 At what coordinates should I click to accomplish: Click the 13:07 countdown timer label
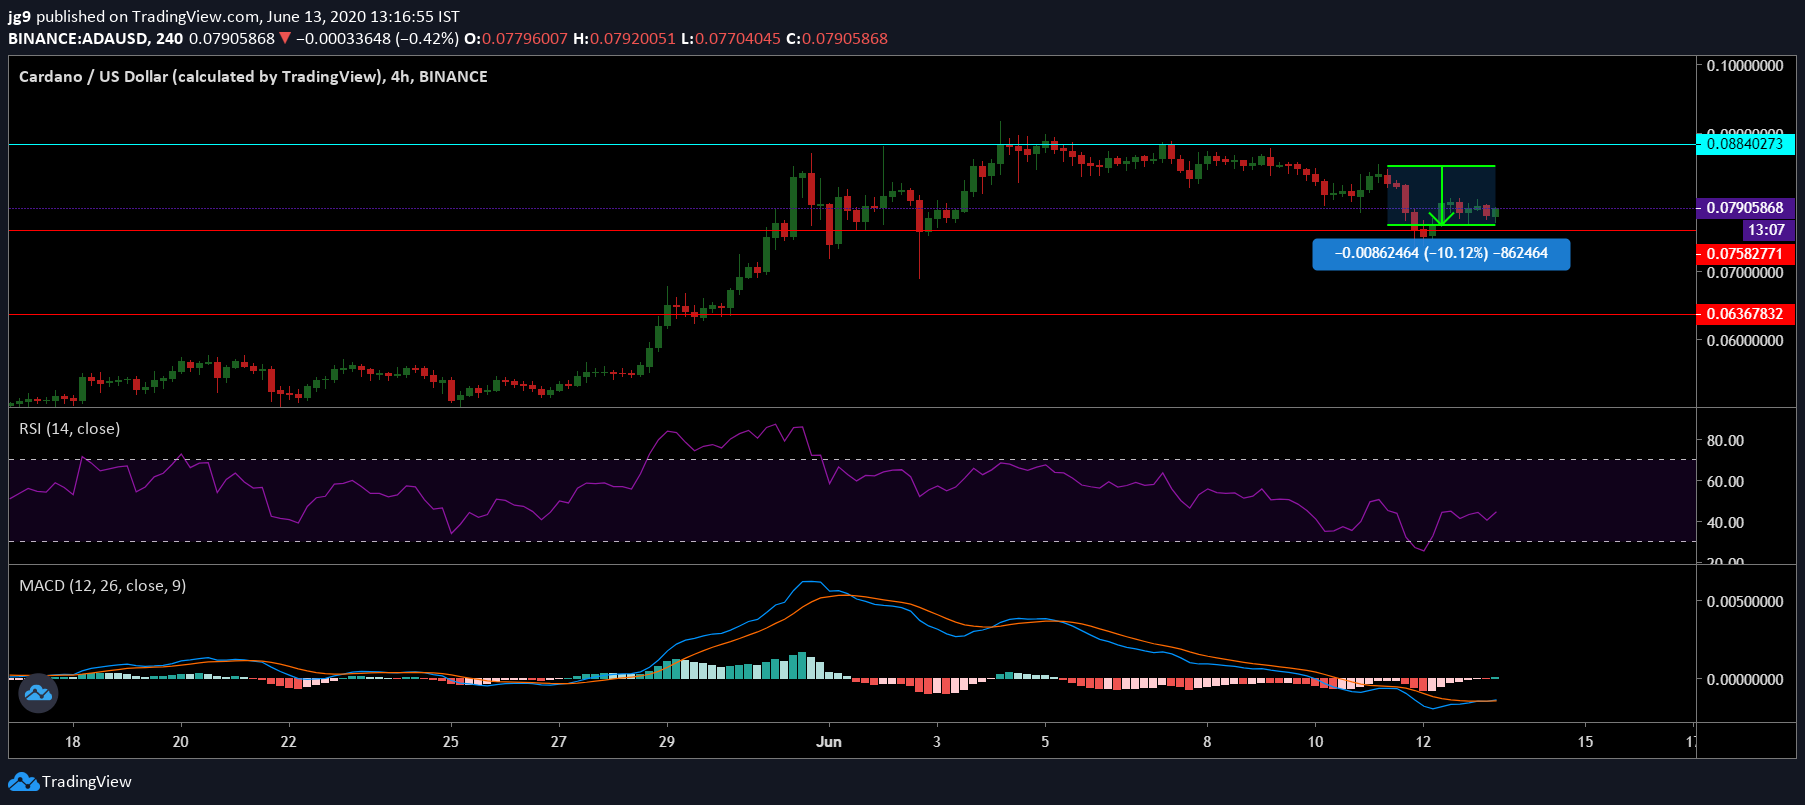[x=1766, y=230]
